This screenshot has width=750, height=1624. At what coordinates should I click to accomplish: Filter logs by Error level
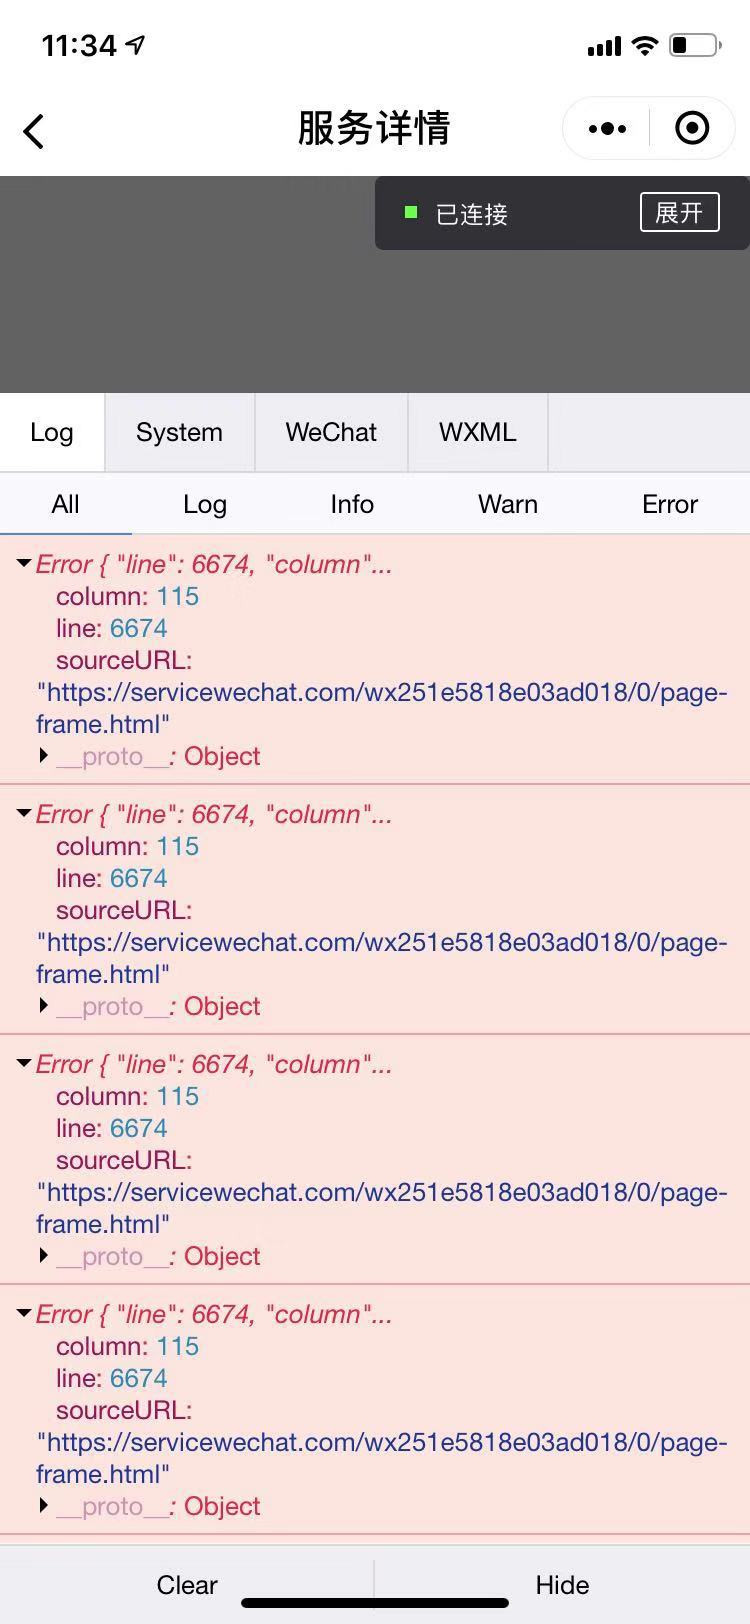[670, 504]
